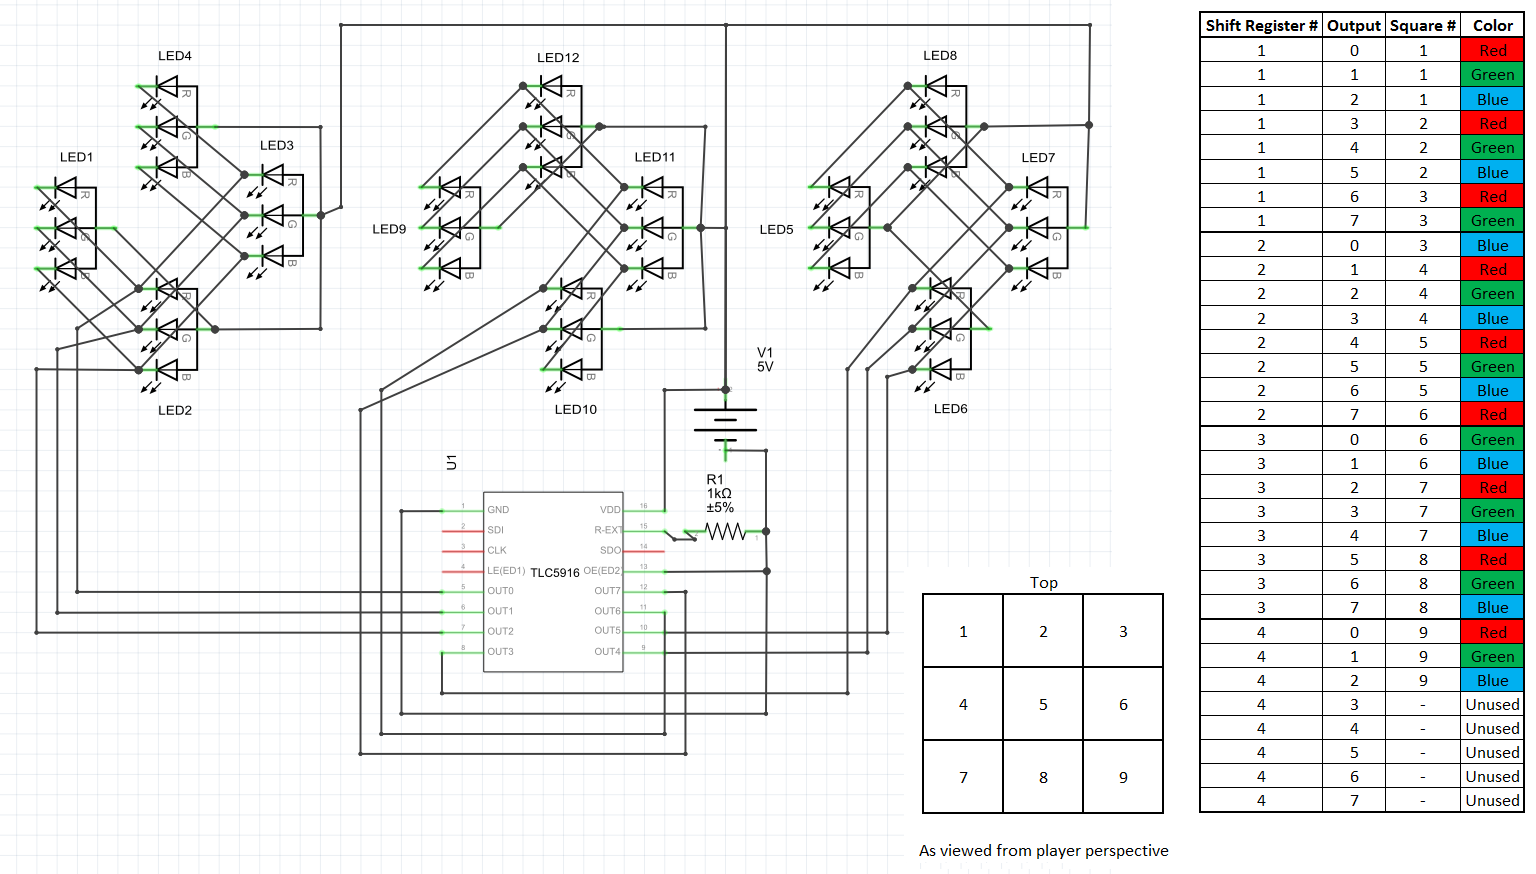Click the blue diode symbol of LED10

pyautogui.click(x=572, y=369)
